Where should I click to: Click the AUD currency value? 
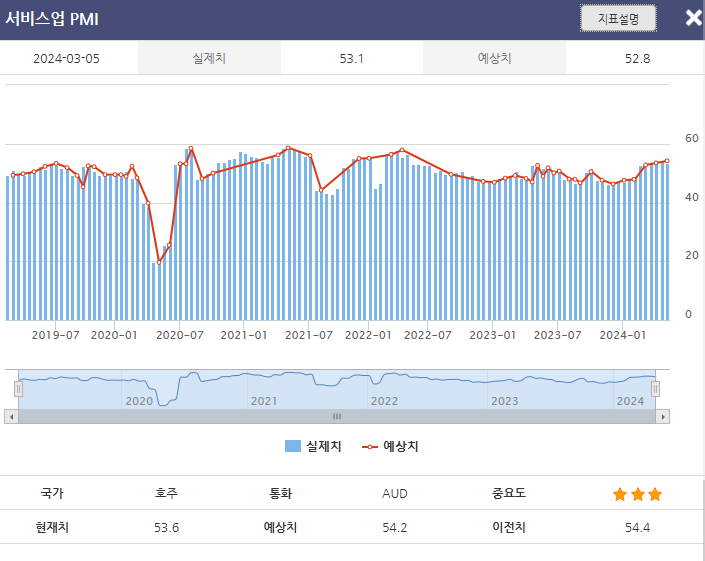(395, 494)
